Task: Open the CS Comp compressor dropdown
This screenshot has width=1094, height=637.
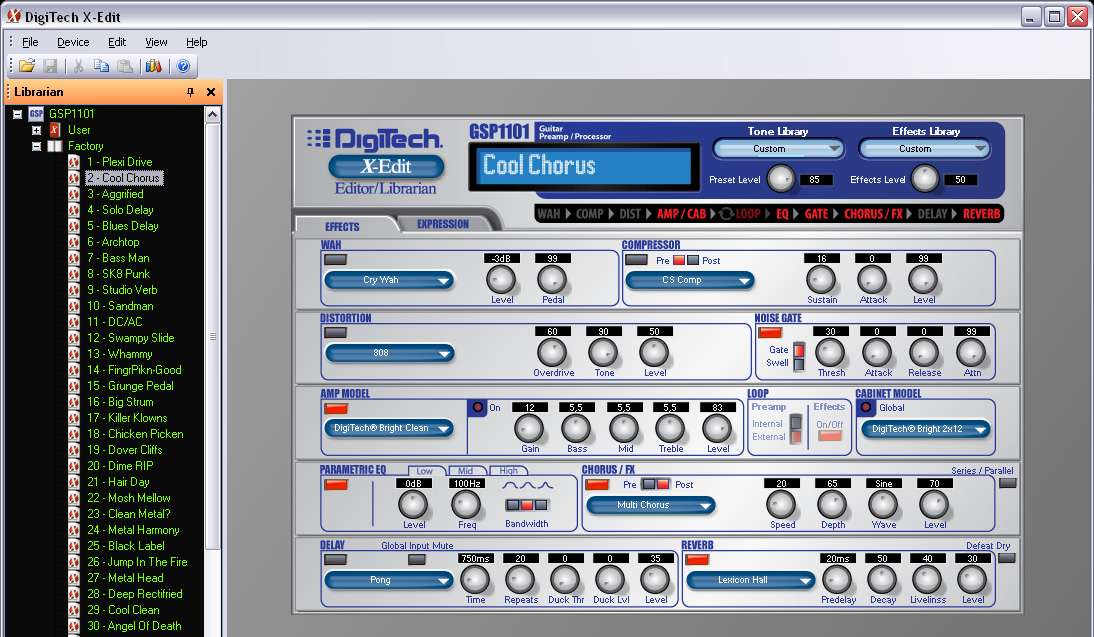Action: tap(690, 280)
